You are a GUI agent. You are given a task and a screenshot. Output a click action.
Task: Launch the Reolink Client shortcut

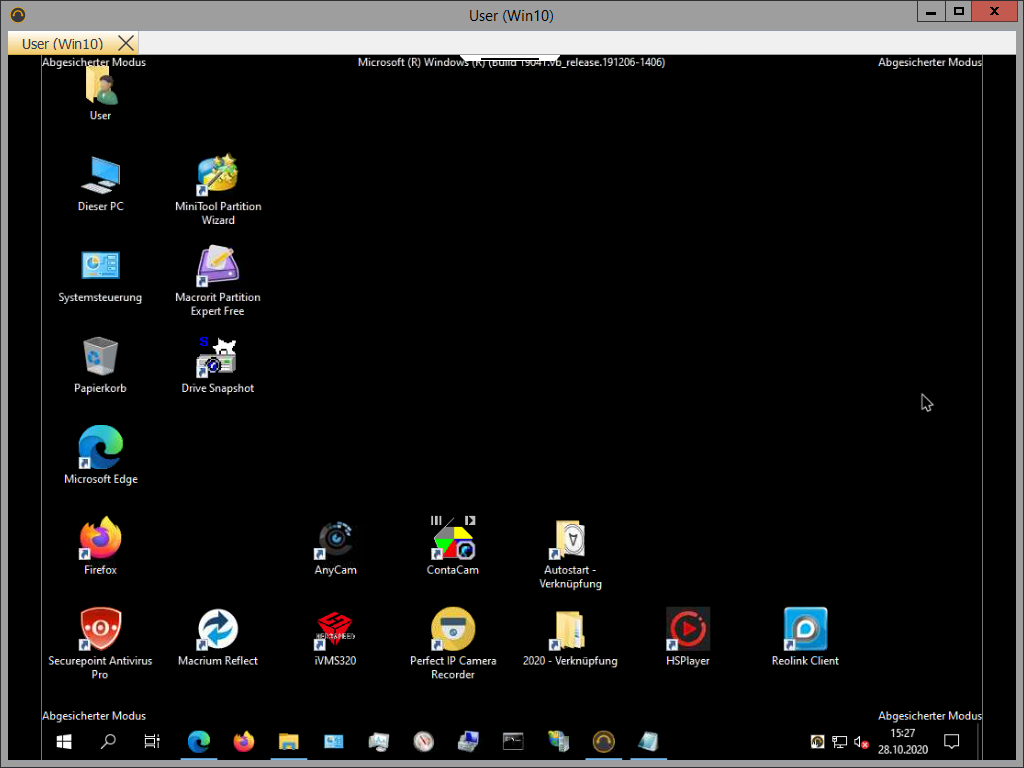[805, 631]
